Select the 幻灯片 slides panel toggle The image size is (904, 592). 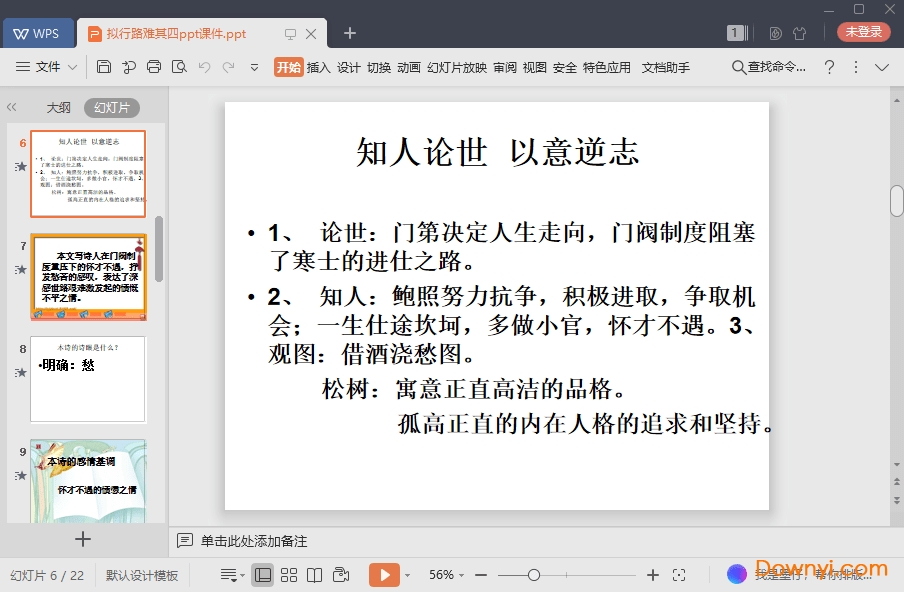[111, 108]
